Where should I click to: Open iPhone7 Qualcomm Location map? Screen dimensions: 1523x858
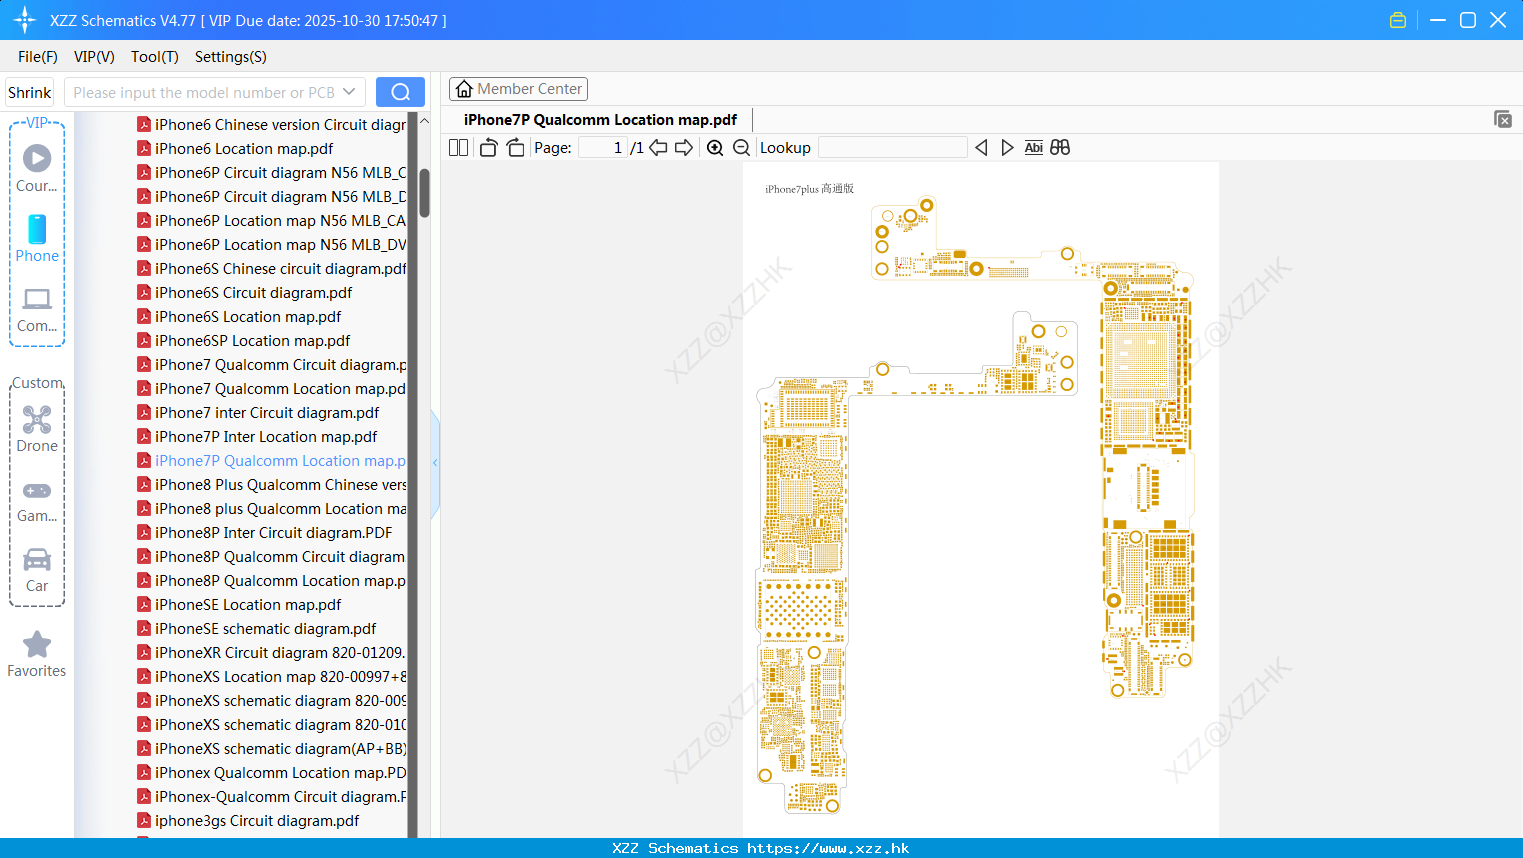click(271, 389)
